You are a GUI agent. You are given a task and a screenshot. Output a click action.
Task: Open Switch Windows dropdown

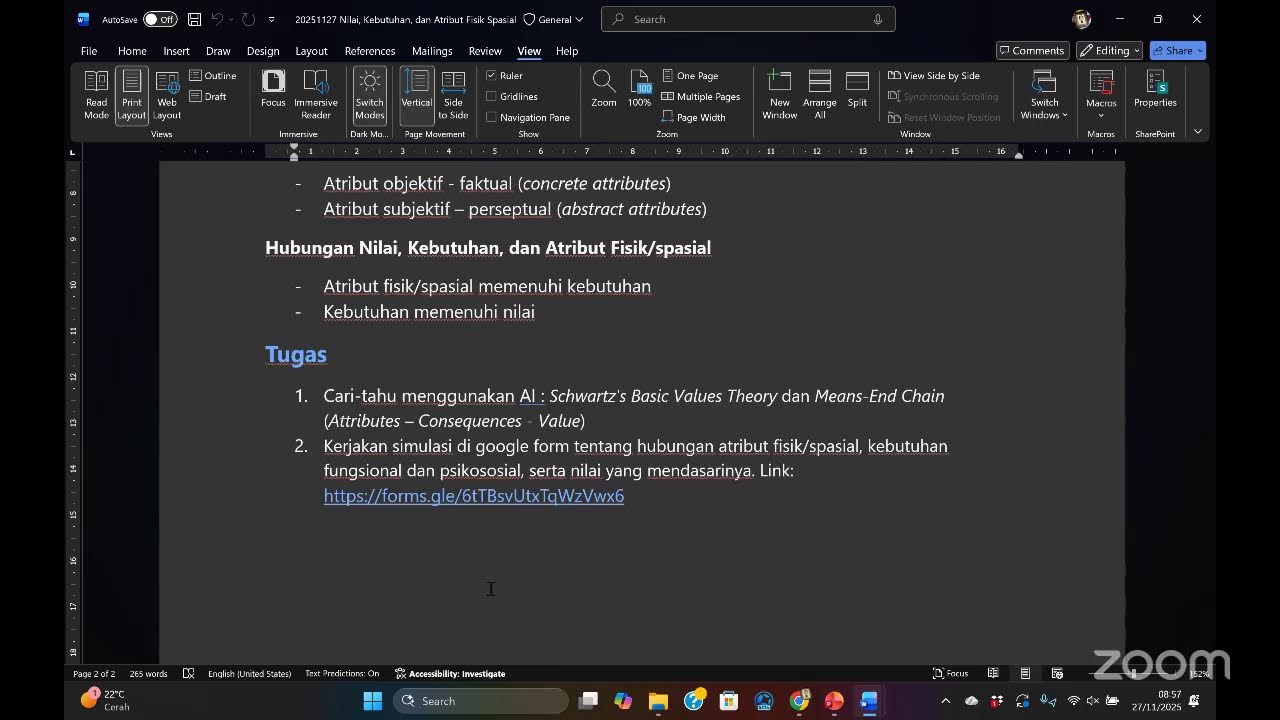(x=1044, y=95)
